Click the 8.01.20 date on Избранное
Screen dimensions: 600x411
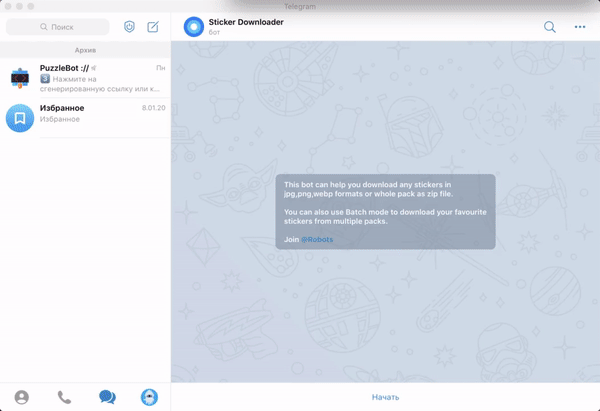click(x=153, y=108)
